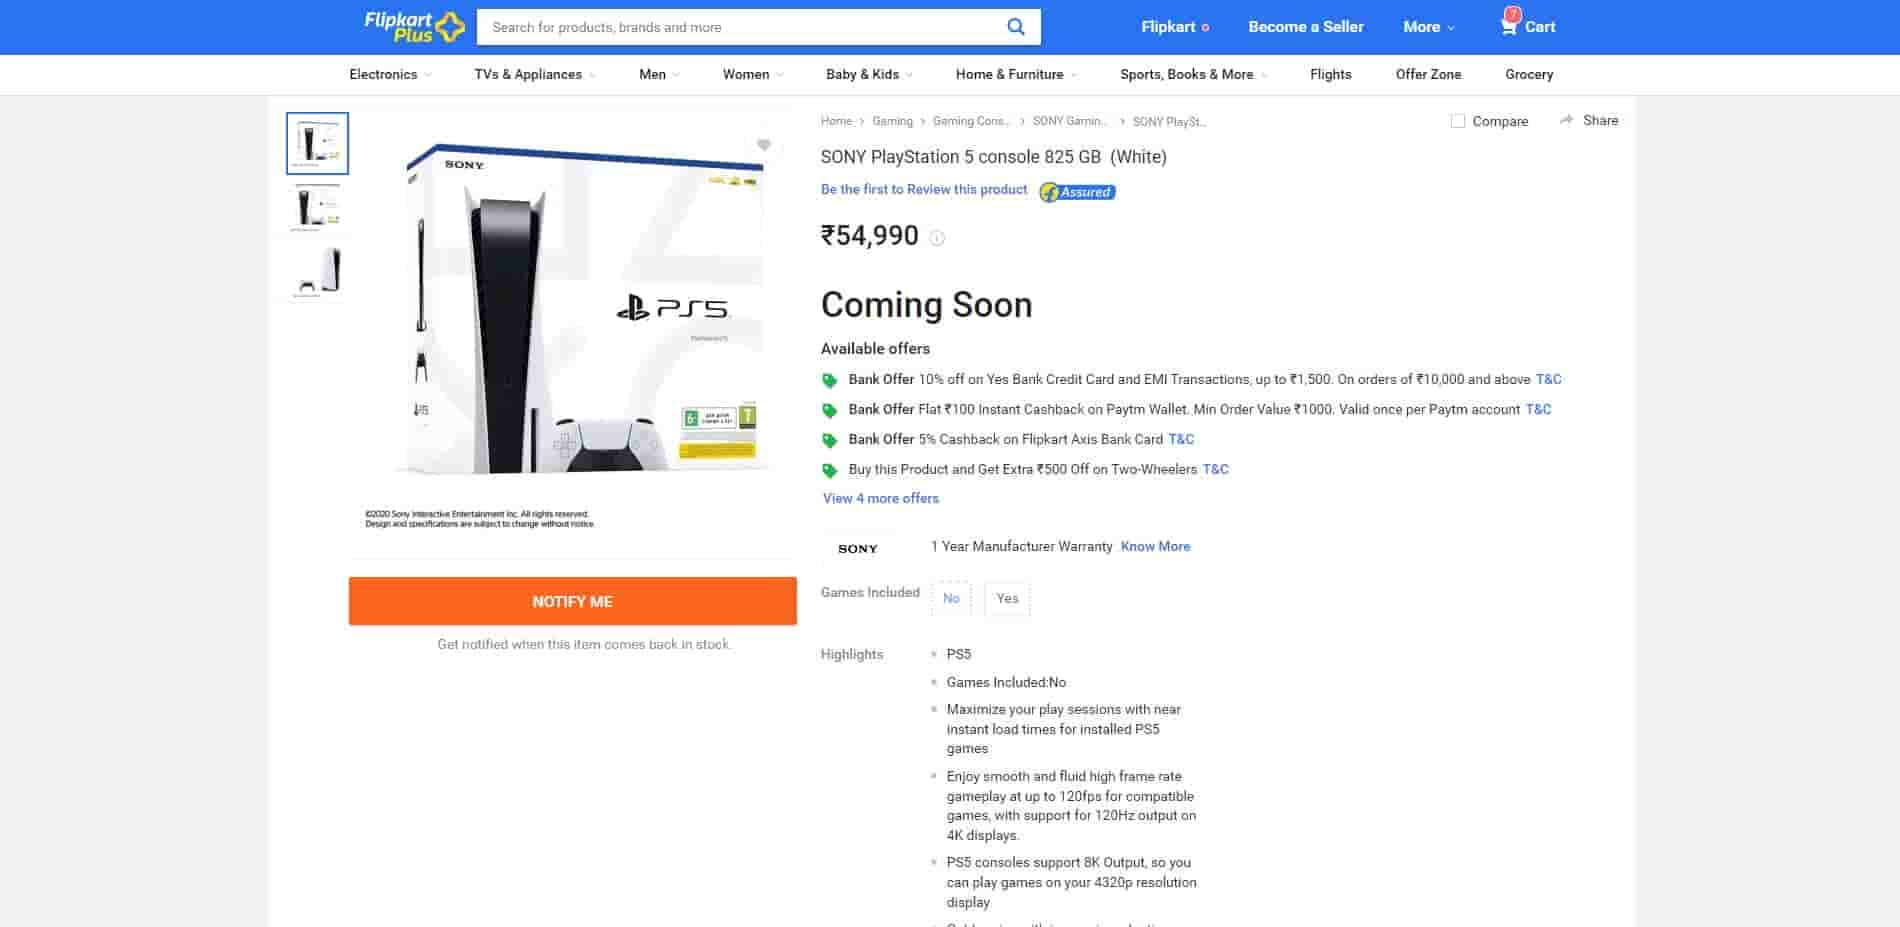Select 'Yes' for Games Included

click(1007, 598)
